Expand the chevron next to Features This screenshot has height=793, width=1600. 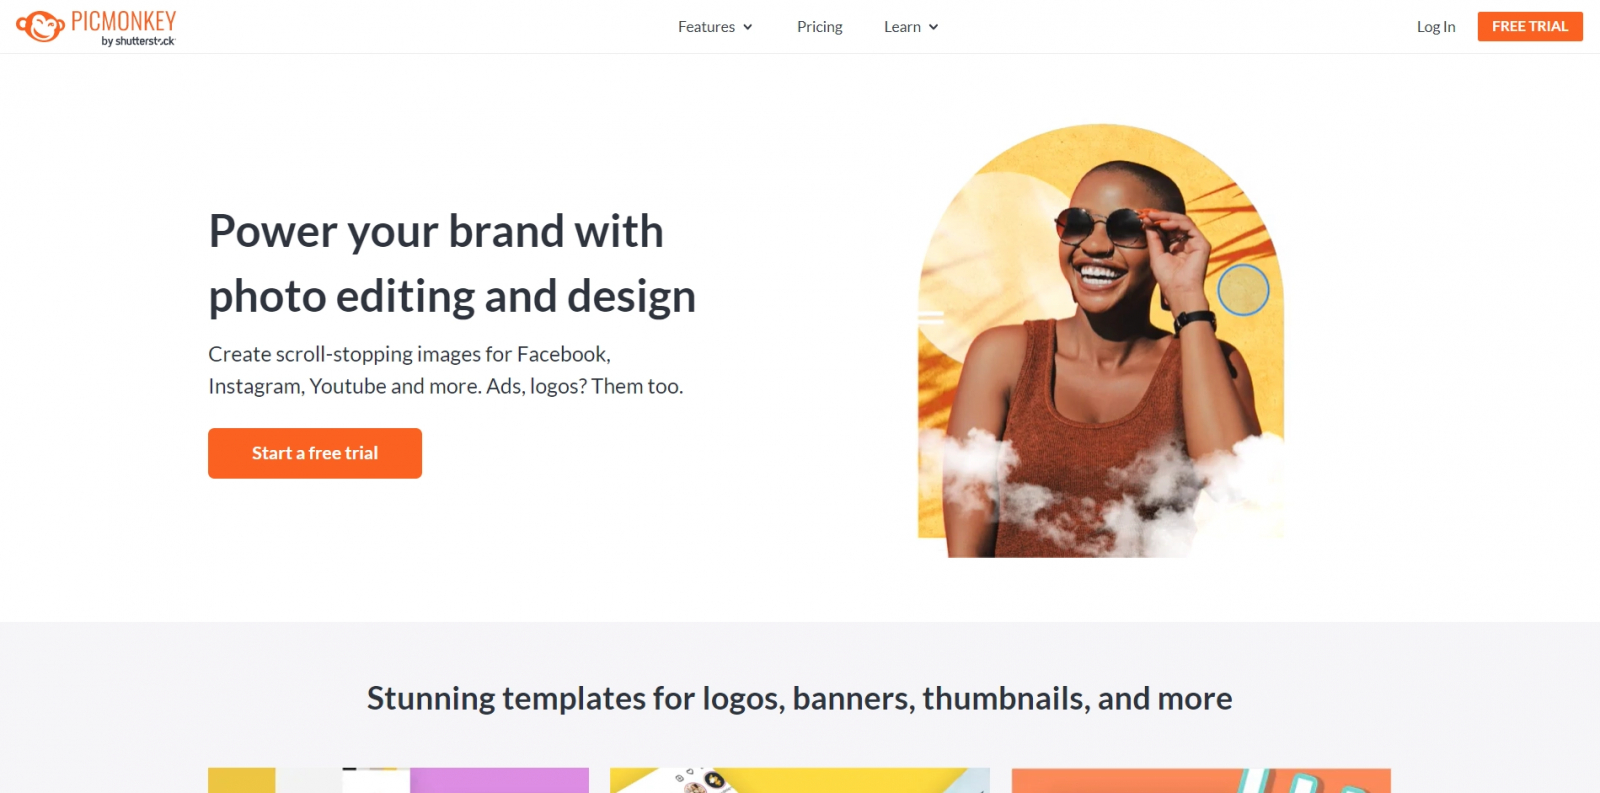(x=747, y=27)
